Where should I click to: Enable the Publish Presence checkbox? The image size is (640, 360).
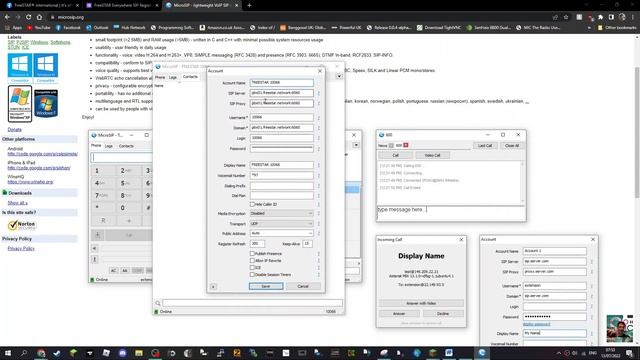coord(252,253)
